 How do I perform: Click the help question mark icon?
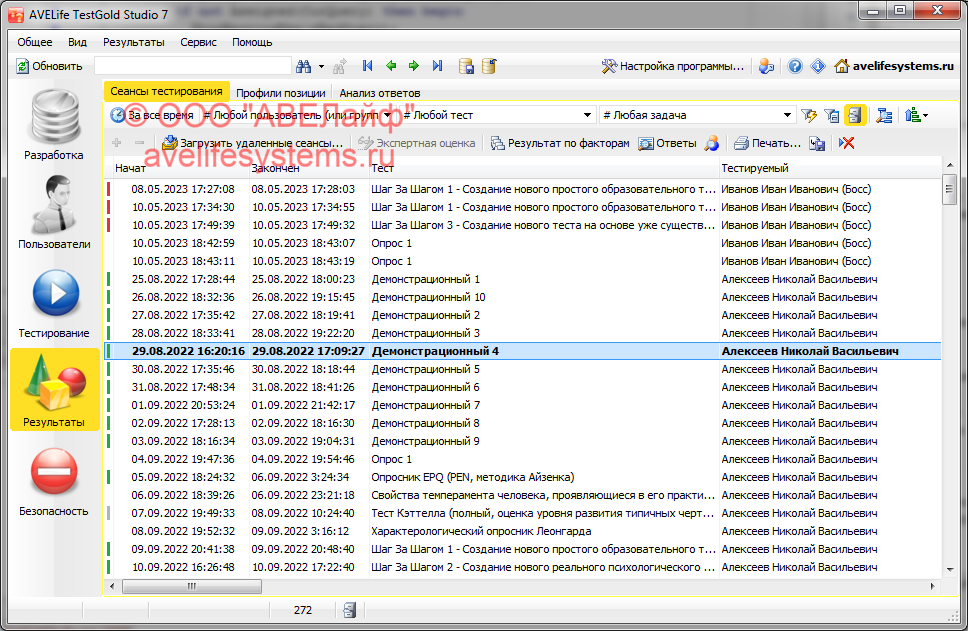pyautogui.click(x=795, y=66)
